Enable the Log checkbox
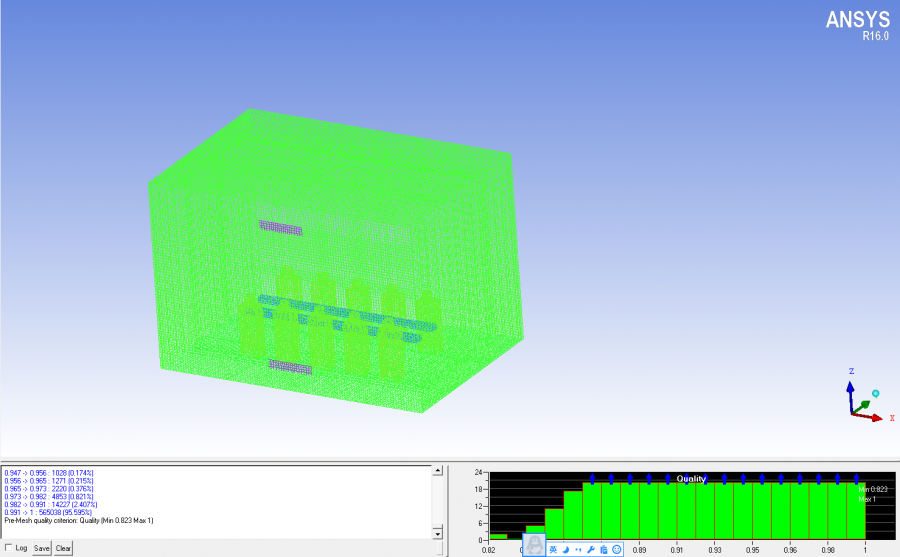This screenshot has width=900, height=557. click(x=8, y=548)
